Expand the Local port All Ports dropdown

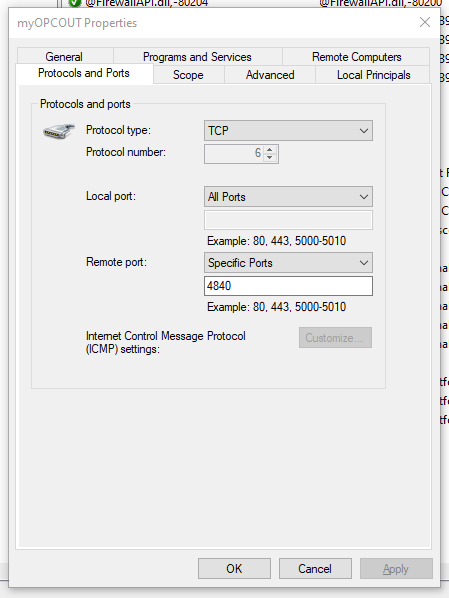click(288, 197)
